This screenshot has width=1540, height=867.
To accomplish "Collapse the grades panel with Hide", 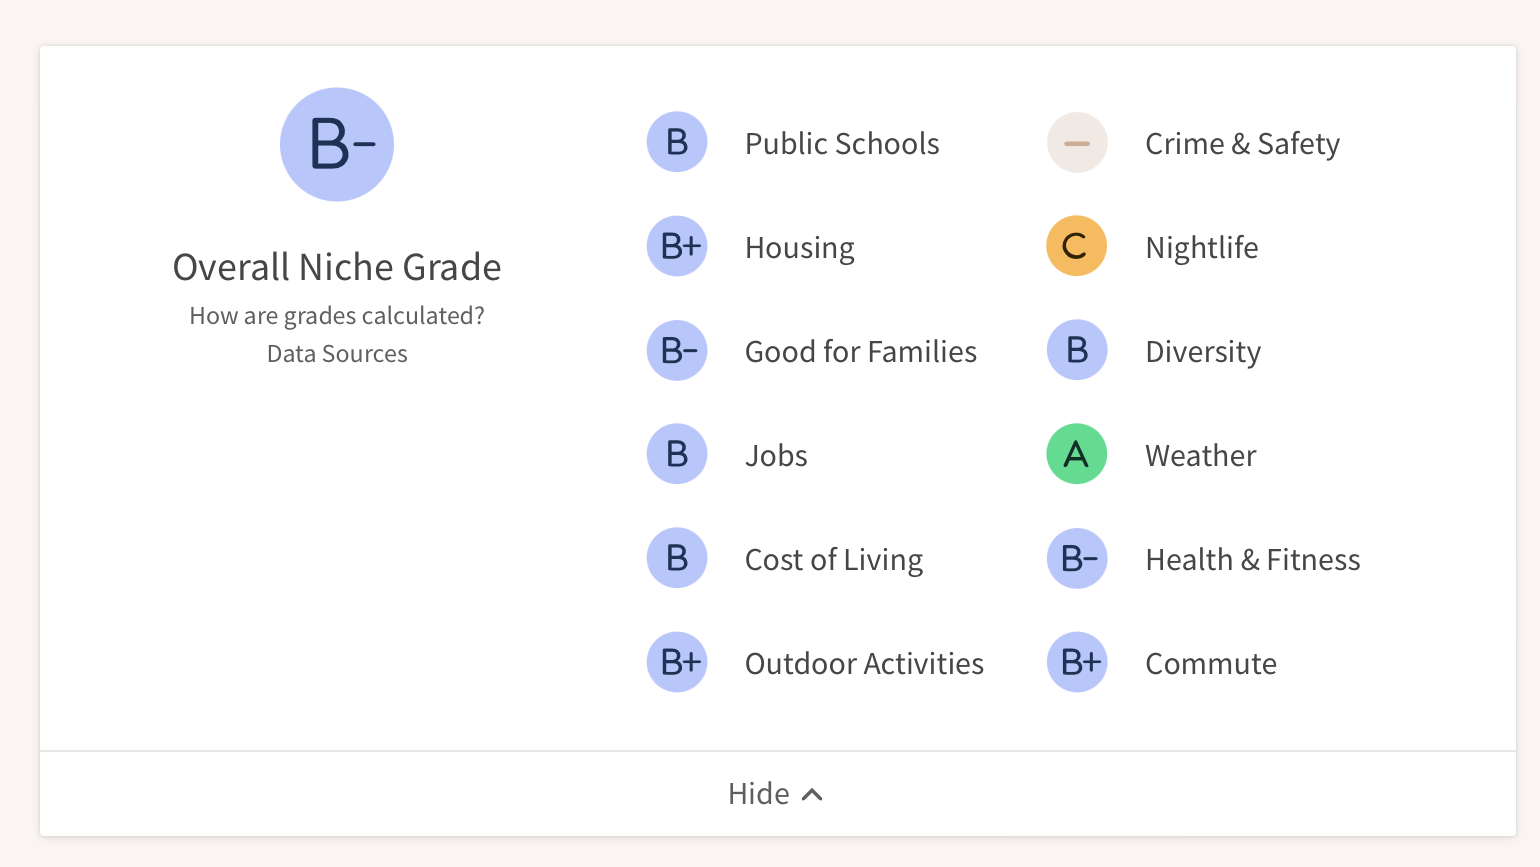I will tap(759, 794).
